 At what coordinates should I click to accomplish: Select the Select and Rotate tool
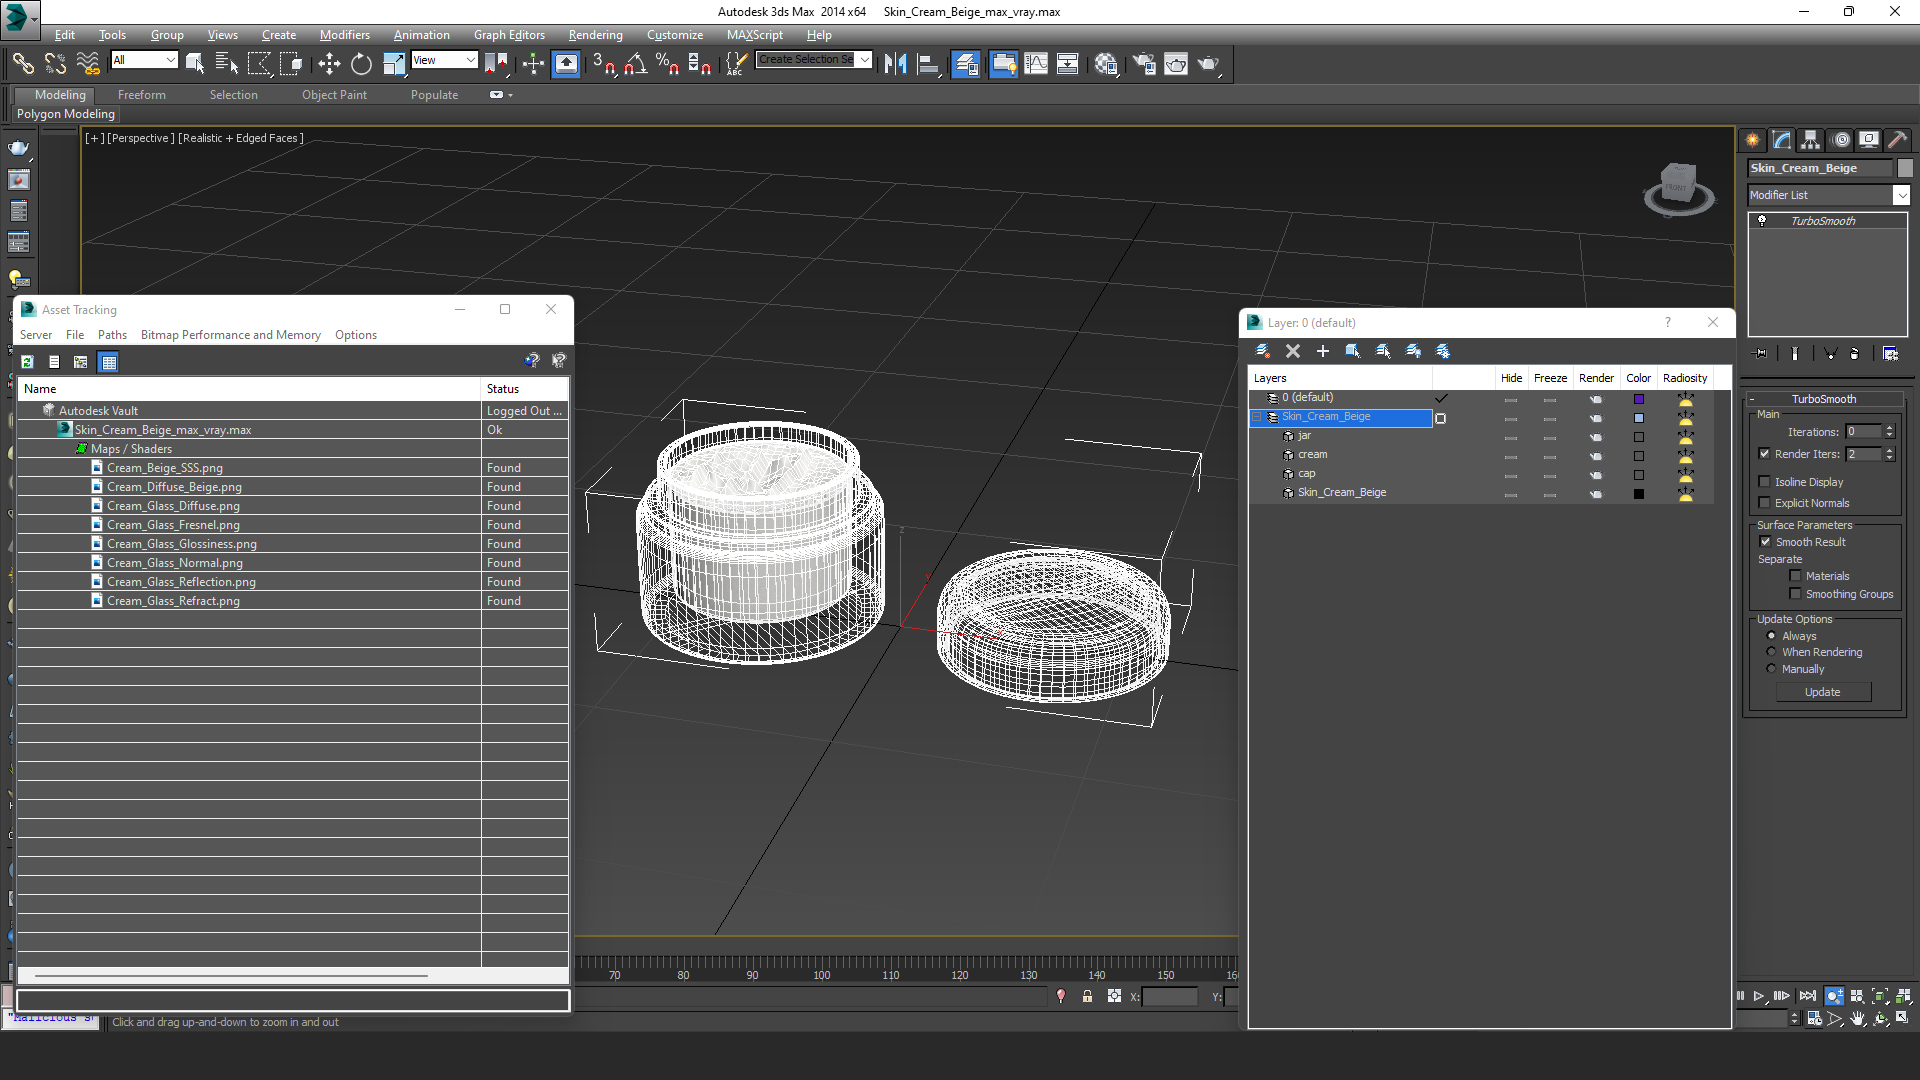[x=361, y=64]
